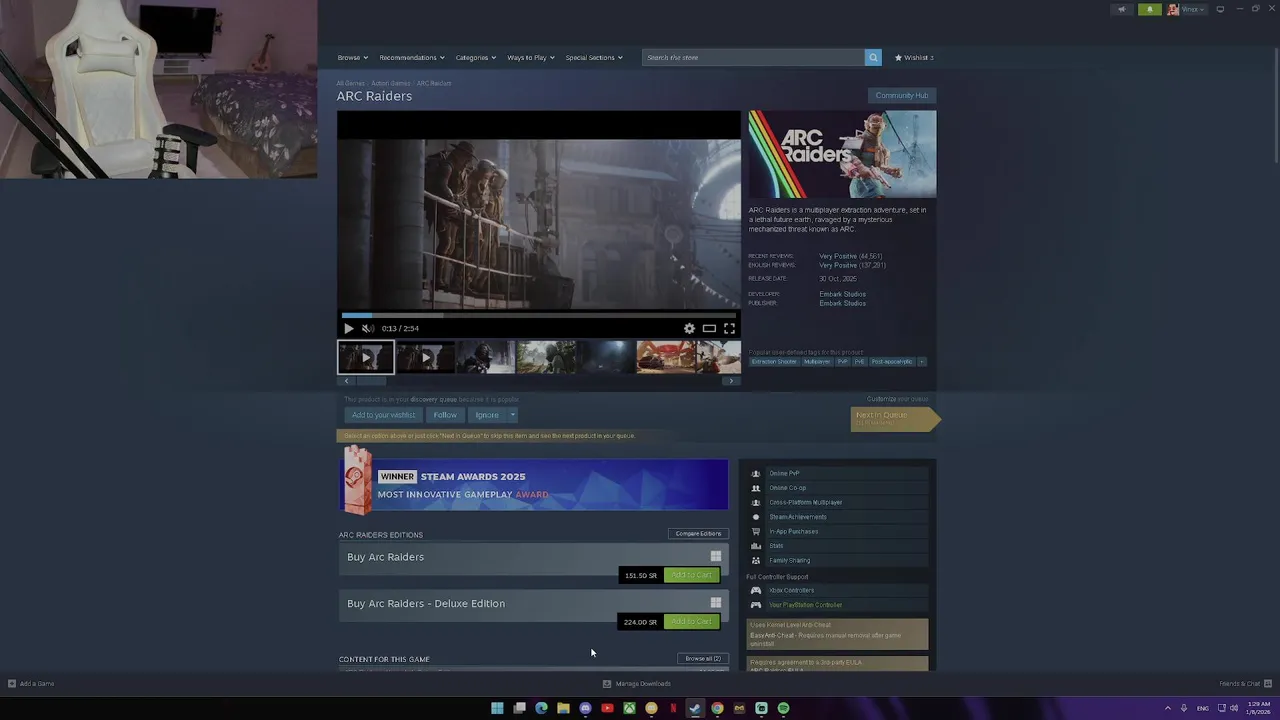Viewport: 1280px width, 720px height.
Task: Click Compare Editions
Action: point(698,533)
